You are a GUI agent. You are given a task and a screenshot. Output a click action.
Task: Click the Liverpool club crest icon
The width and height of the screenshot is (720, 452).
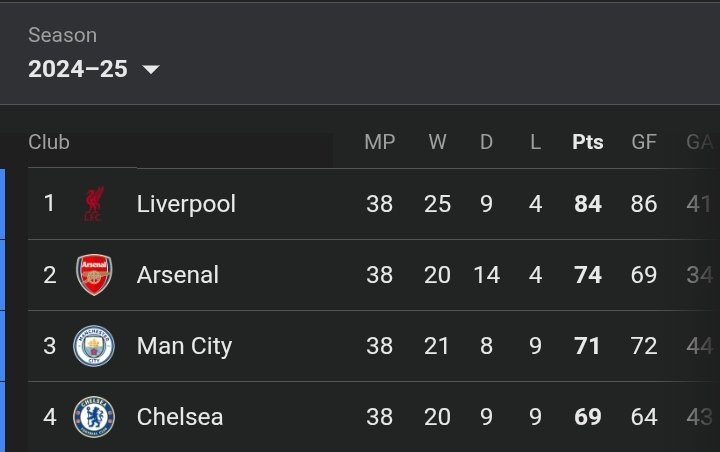pyautogui.click(x=94, y=203)
